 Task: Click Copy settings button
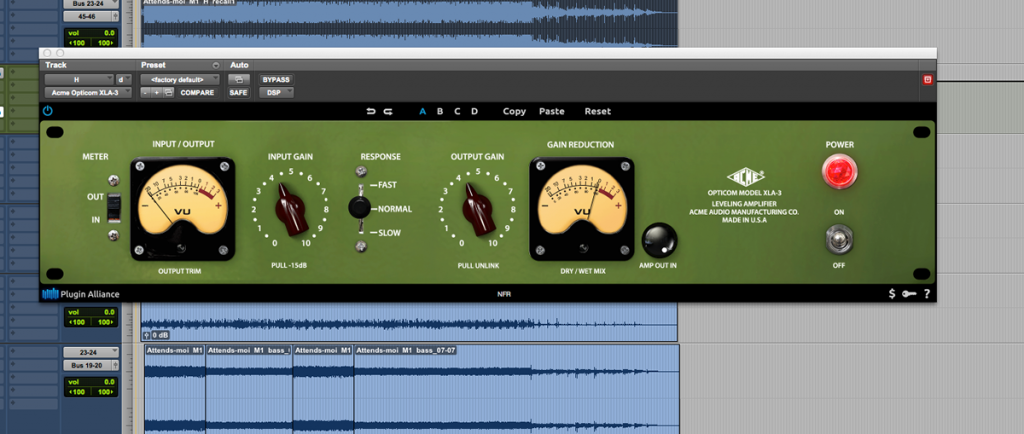point(514,112)
